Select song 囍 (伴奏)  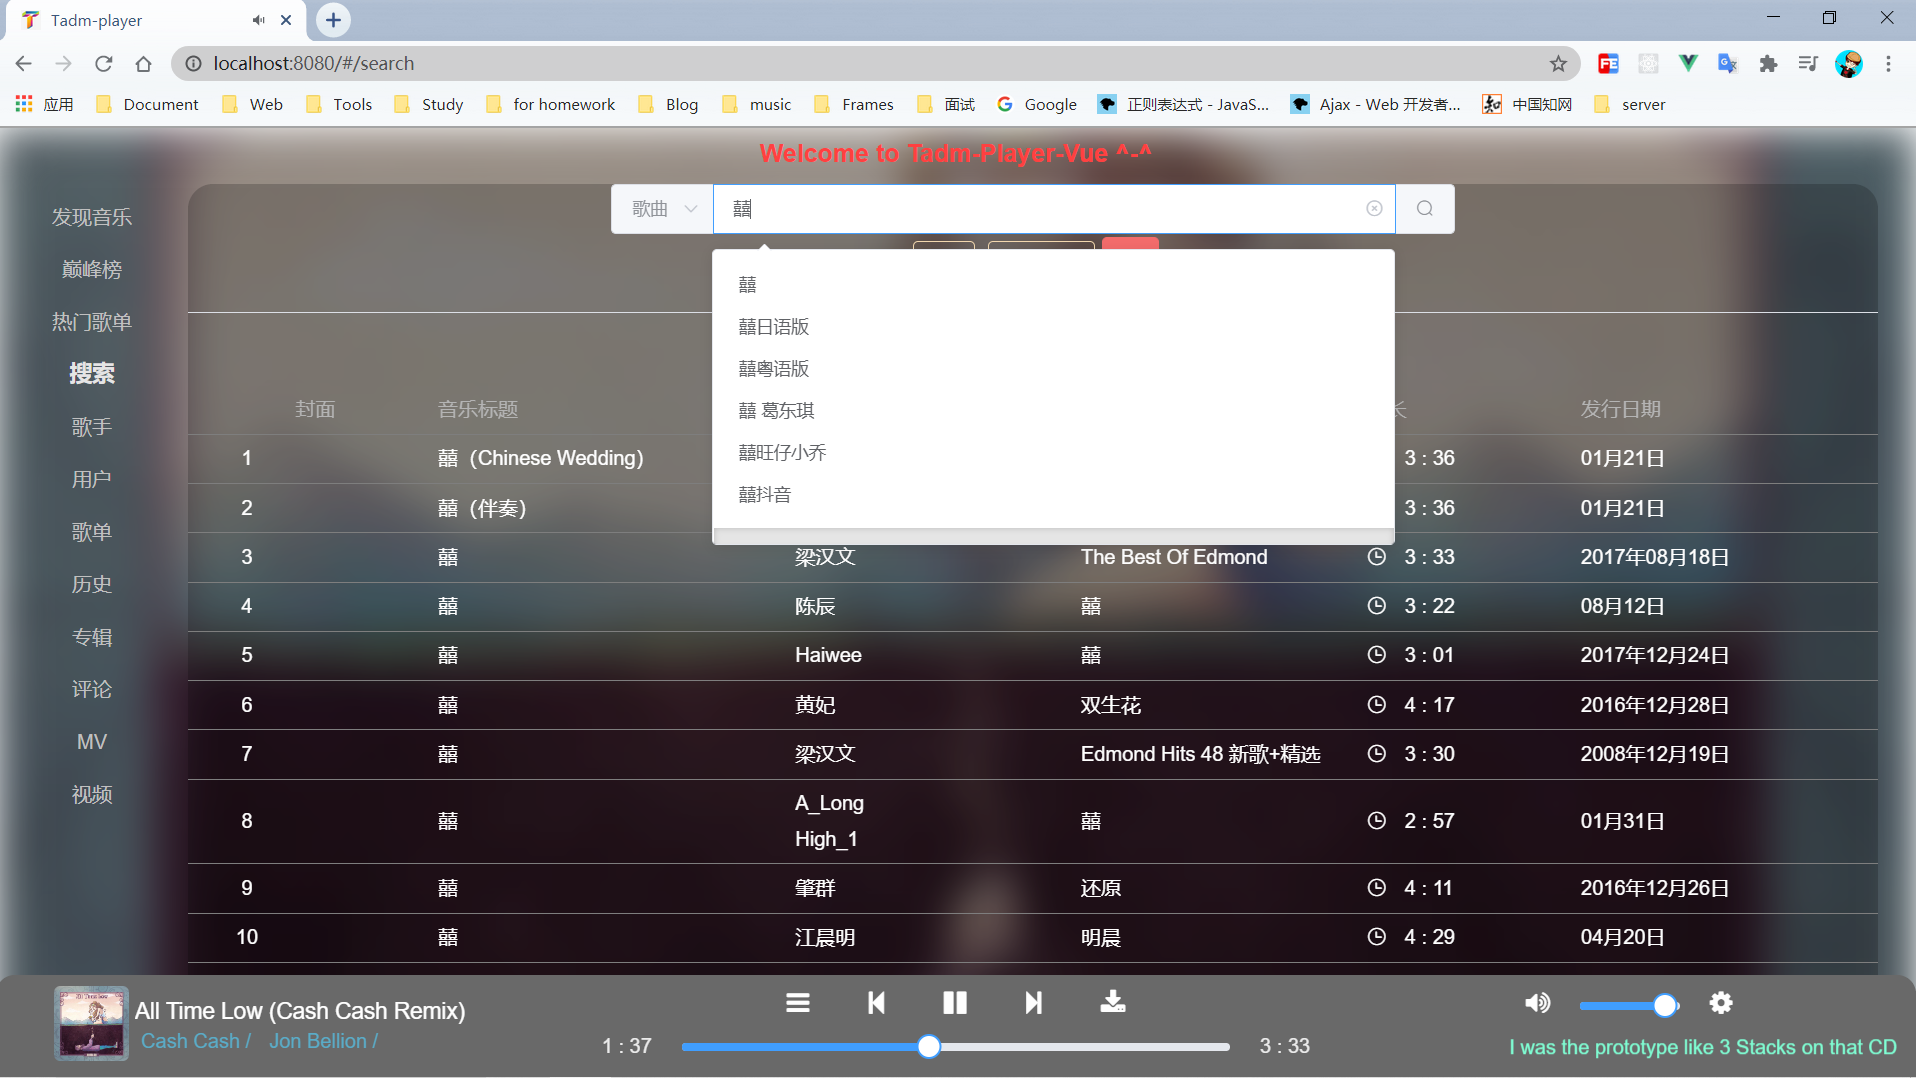482,508
